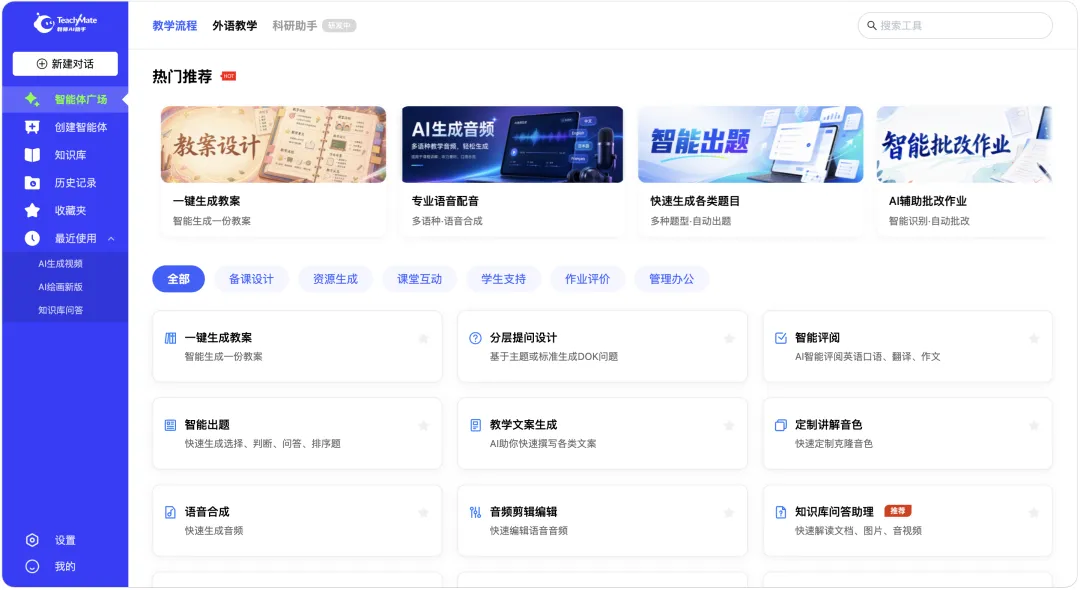Click the TeachMate logo
Screen dimensions: 1080x590
point(65,23)
